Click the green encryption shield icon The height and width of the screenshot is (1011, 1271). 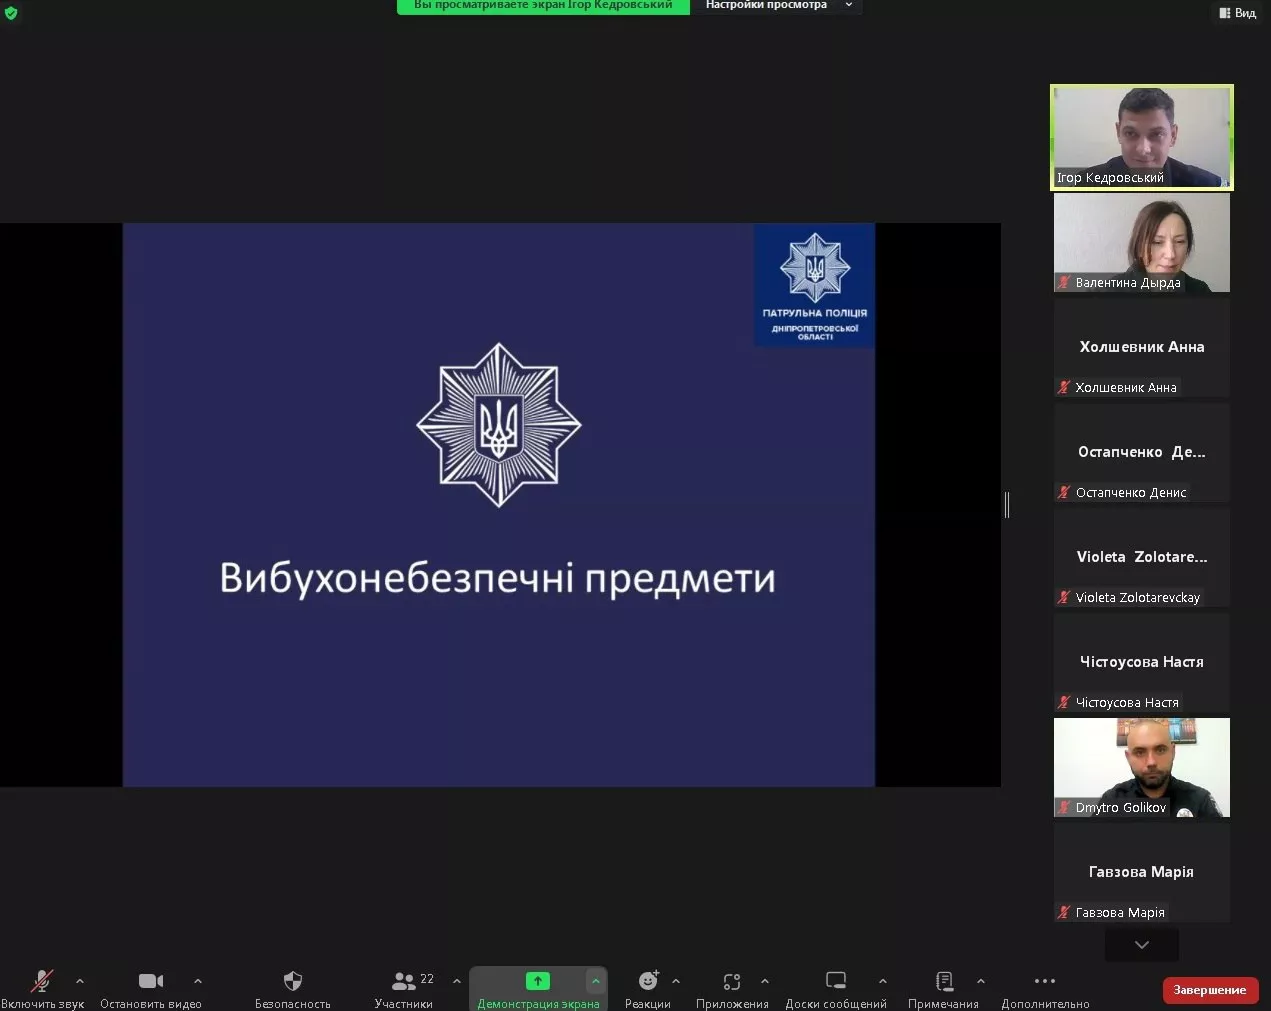[x=11, y=13]
